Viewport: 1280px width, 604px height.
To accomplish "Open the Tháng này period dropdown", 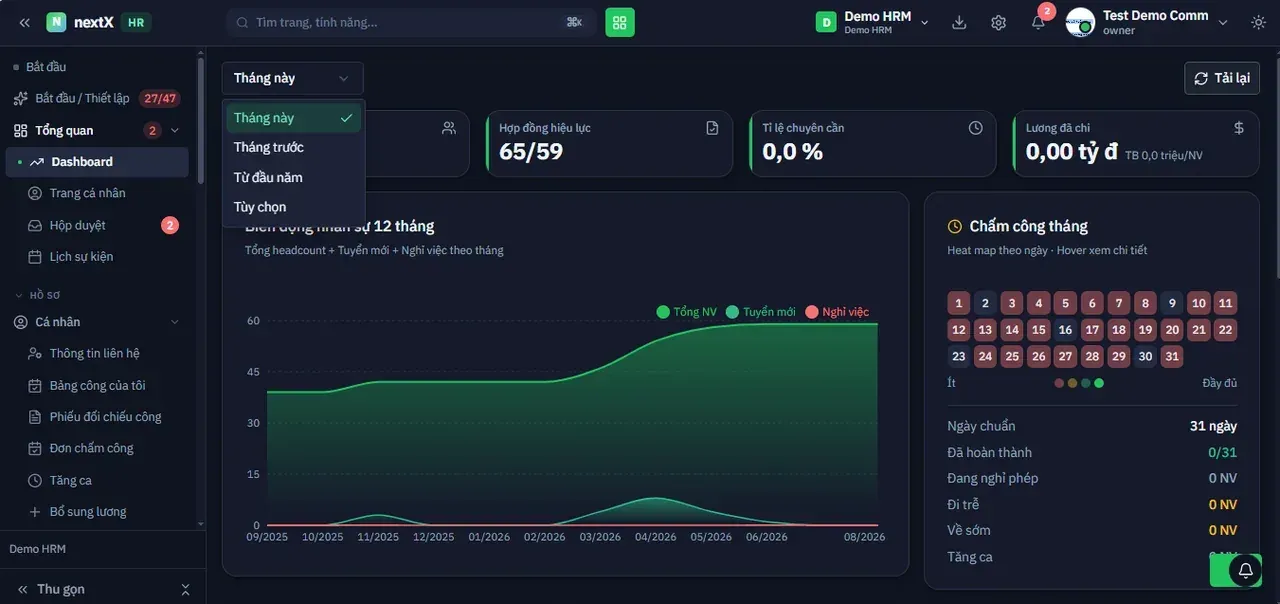I will click(x=292, y=78).
